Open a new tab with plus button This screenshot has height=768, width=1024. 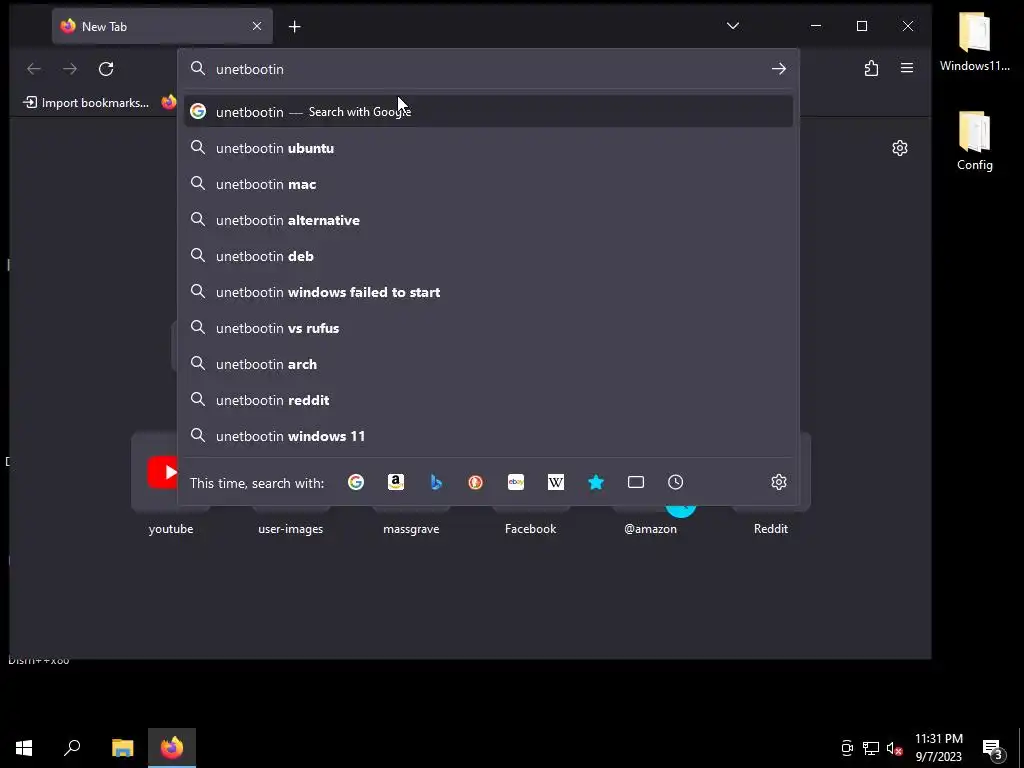295,27
